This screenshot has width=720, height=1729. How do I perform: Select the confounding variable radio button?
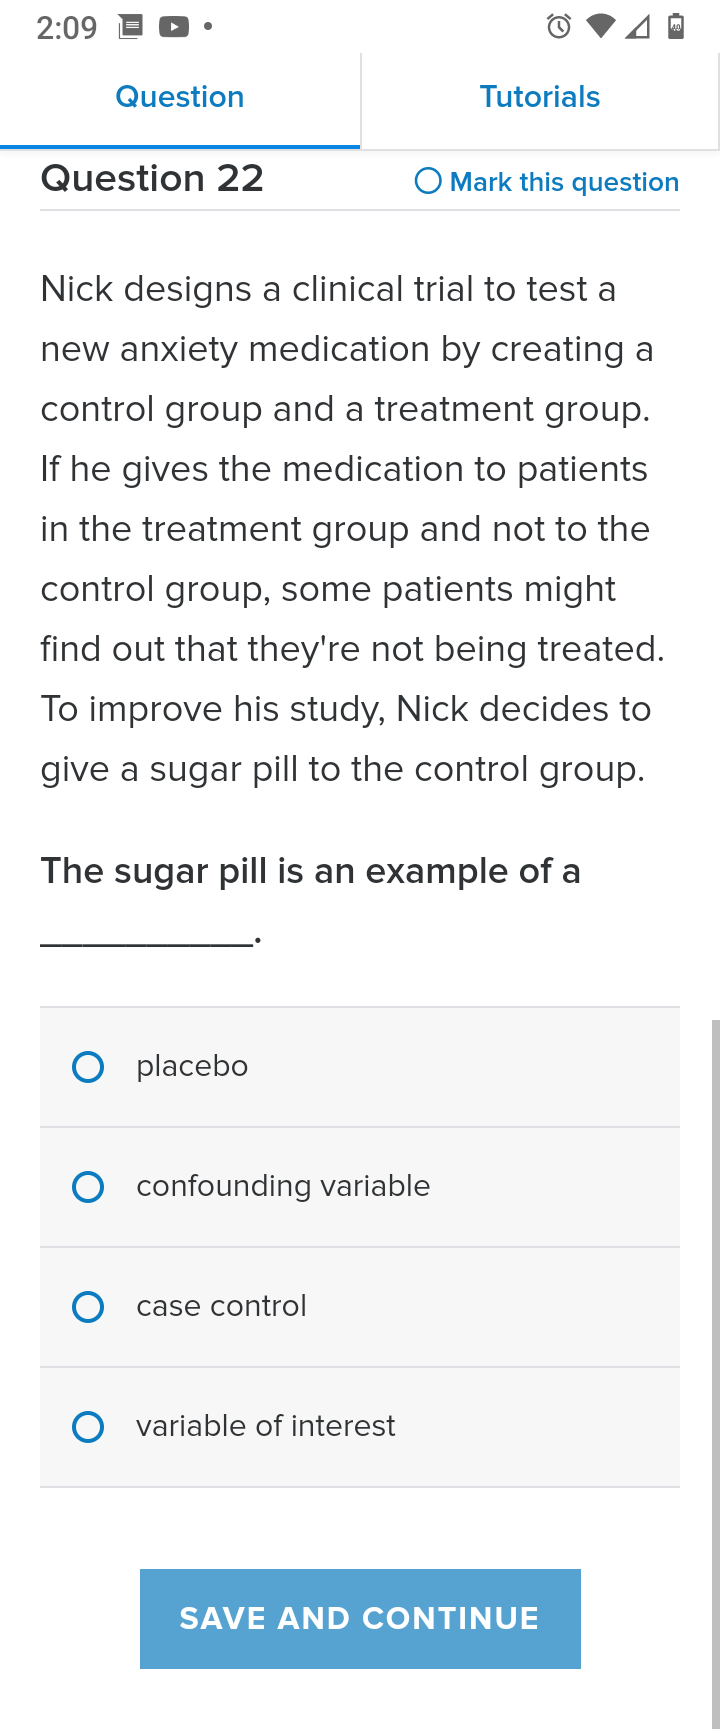click(x=88, y=1187)
